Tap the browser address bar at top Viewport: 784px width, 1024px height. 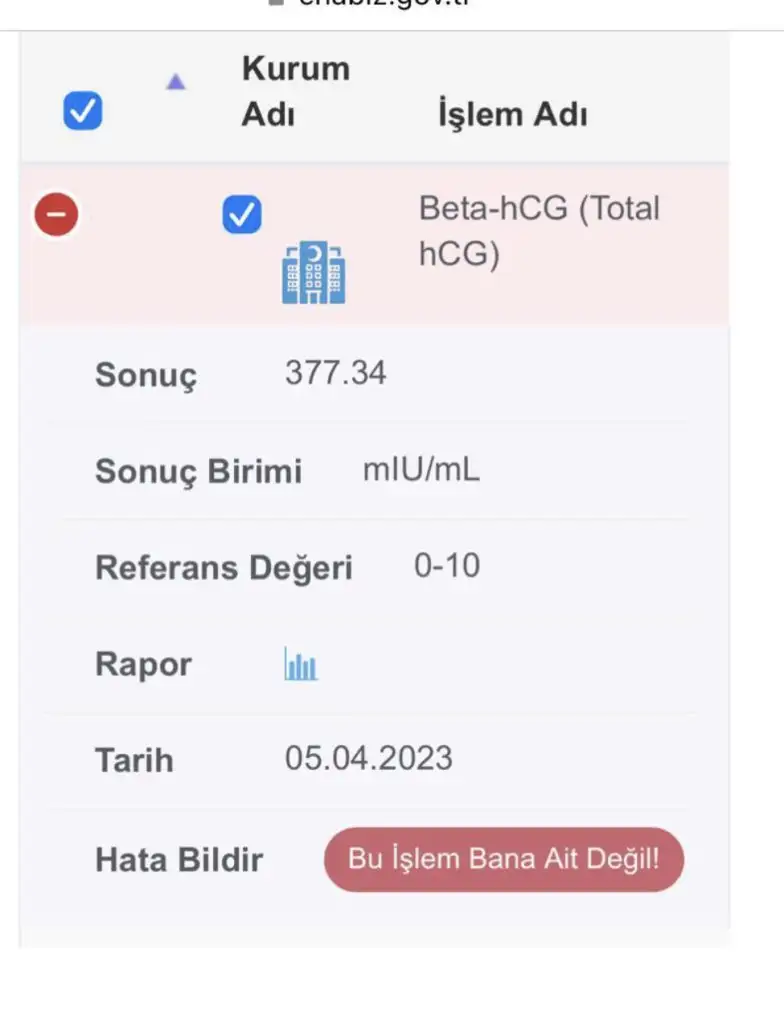392,6
